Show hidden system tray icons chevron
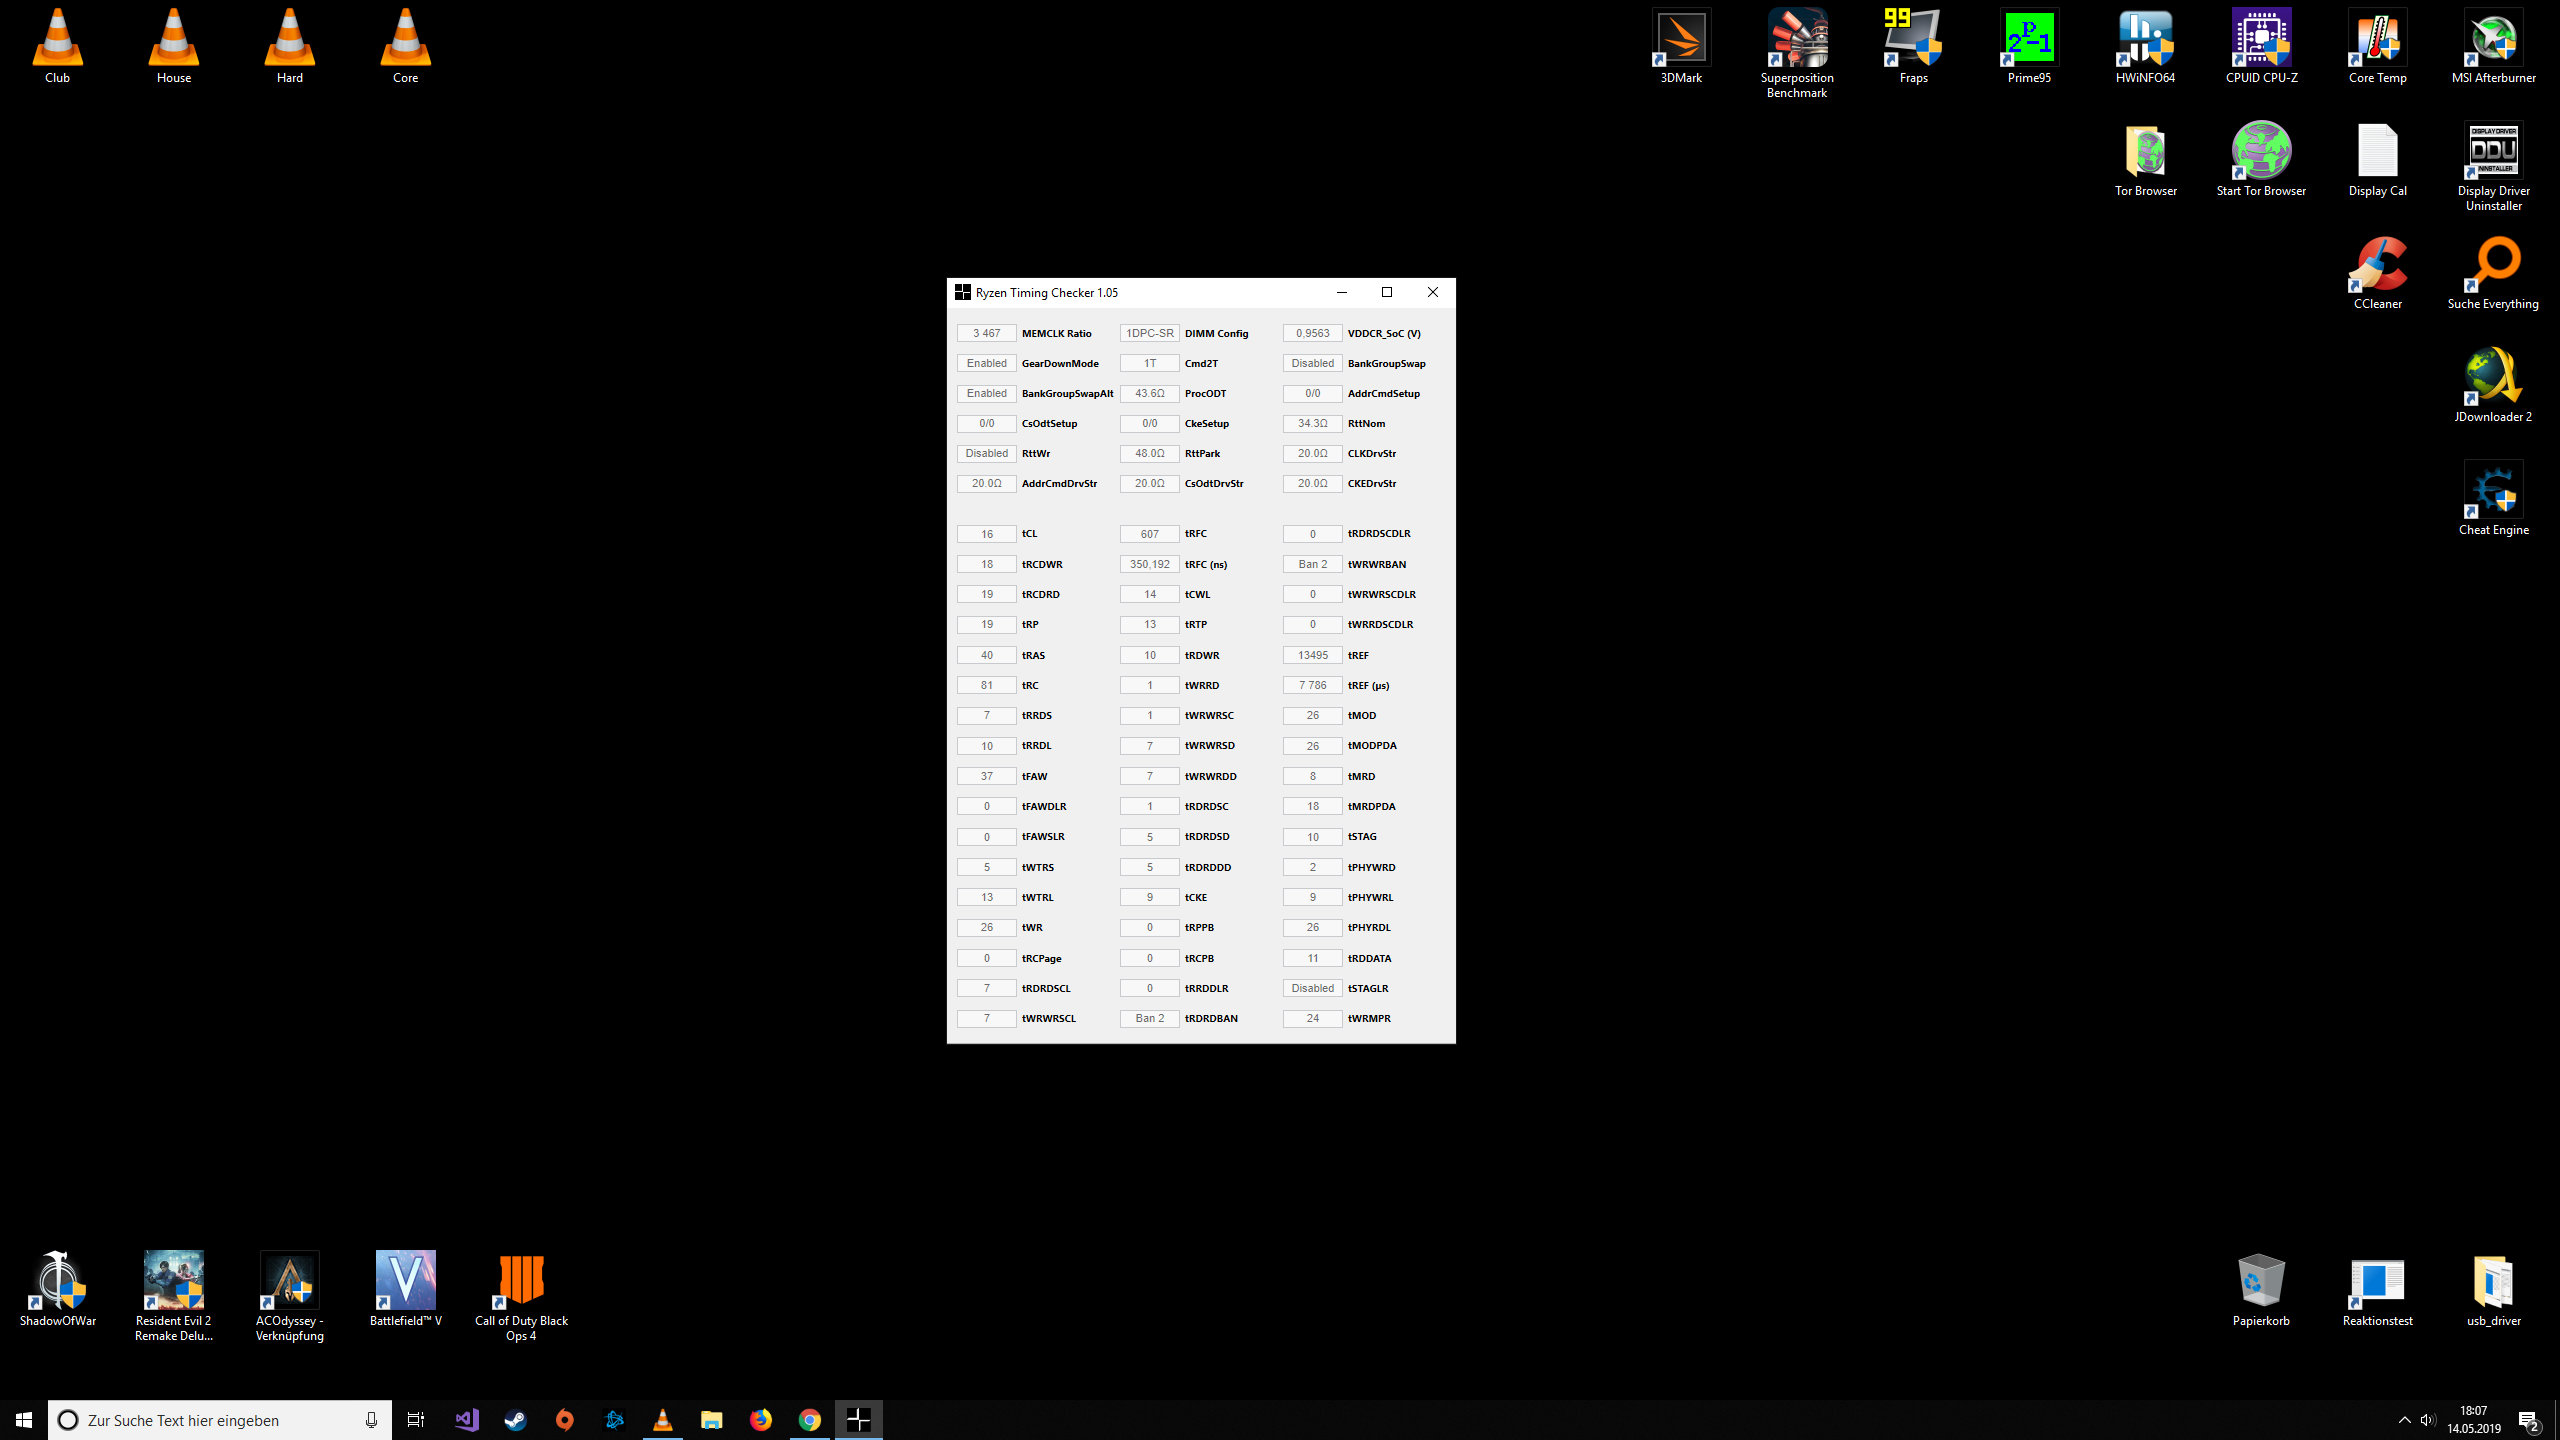The image size is (2560, 1440). pos(2404,1420)
